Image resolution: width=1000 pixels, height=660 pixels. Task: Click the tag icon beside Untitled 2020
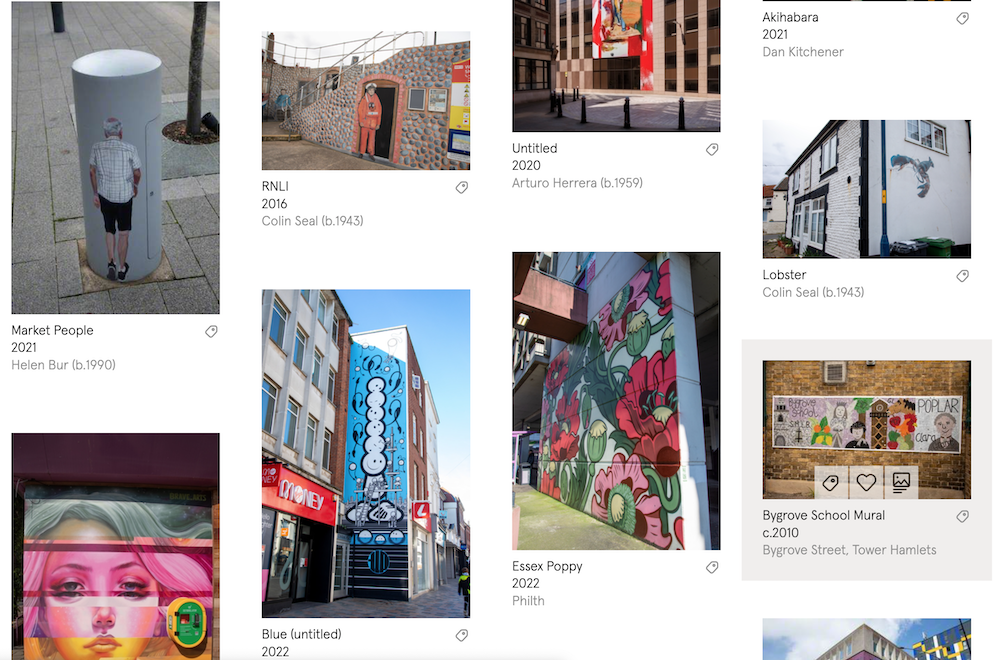click(712, 149)
